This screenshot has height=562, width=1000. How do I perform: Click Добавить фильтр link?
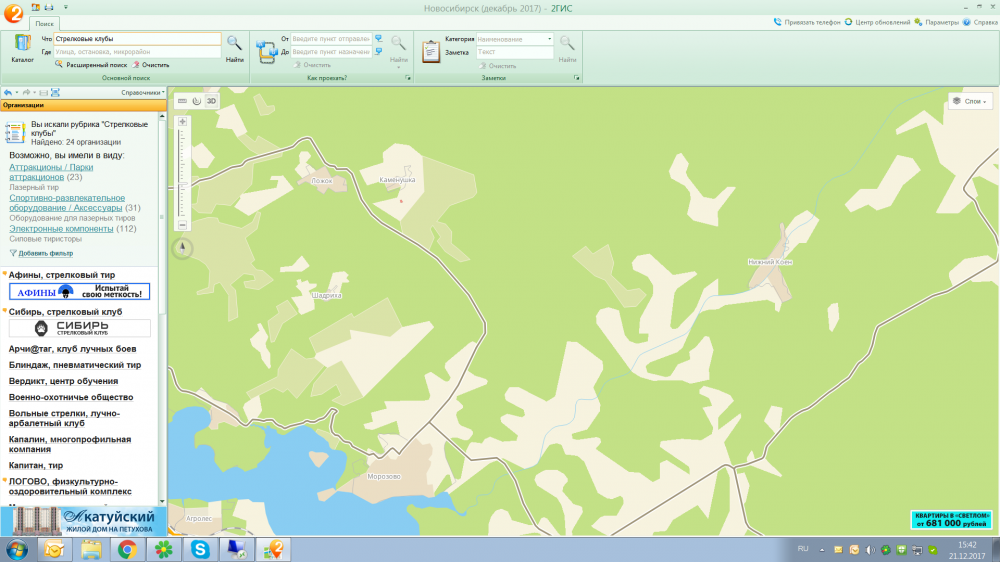pos(46,253)
